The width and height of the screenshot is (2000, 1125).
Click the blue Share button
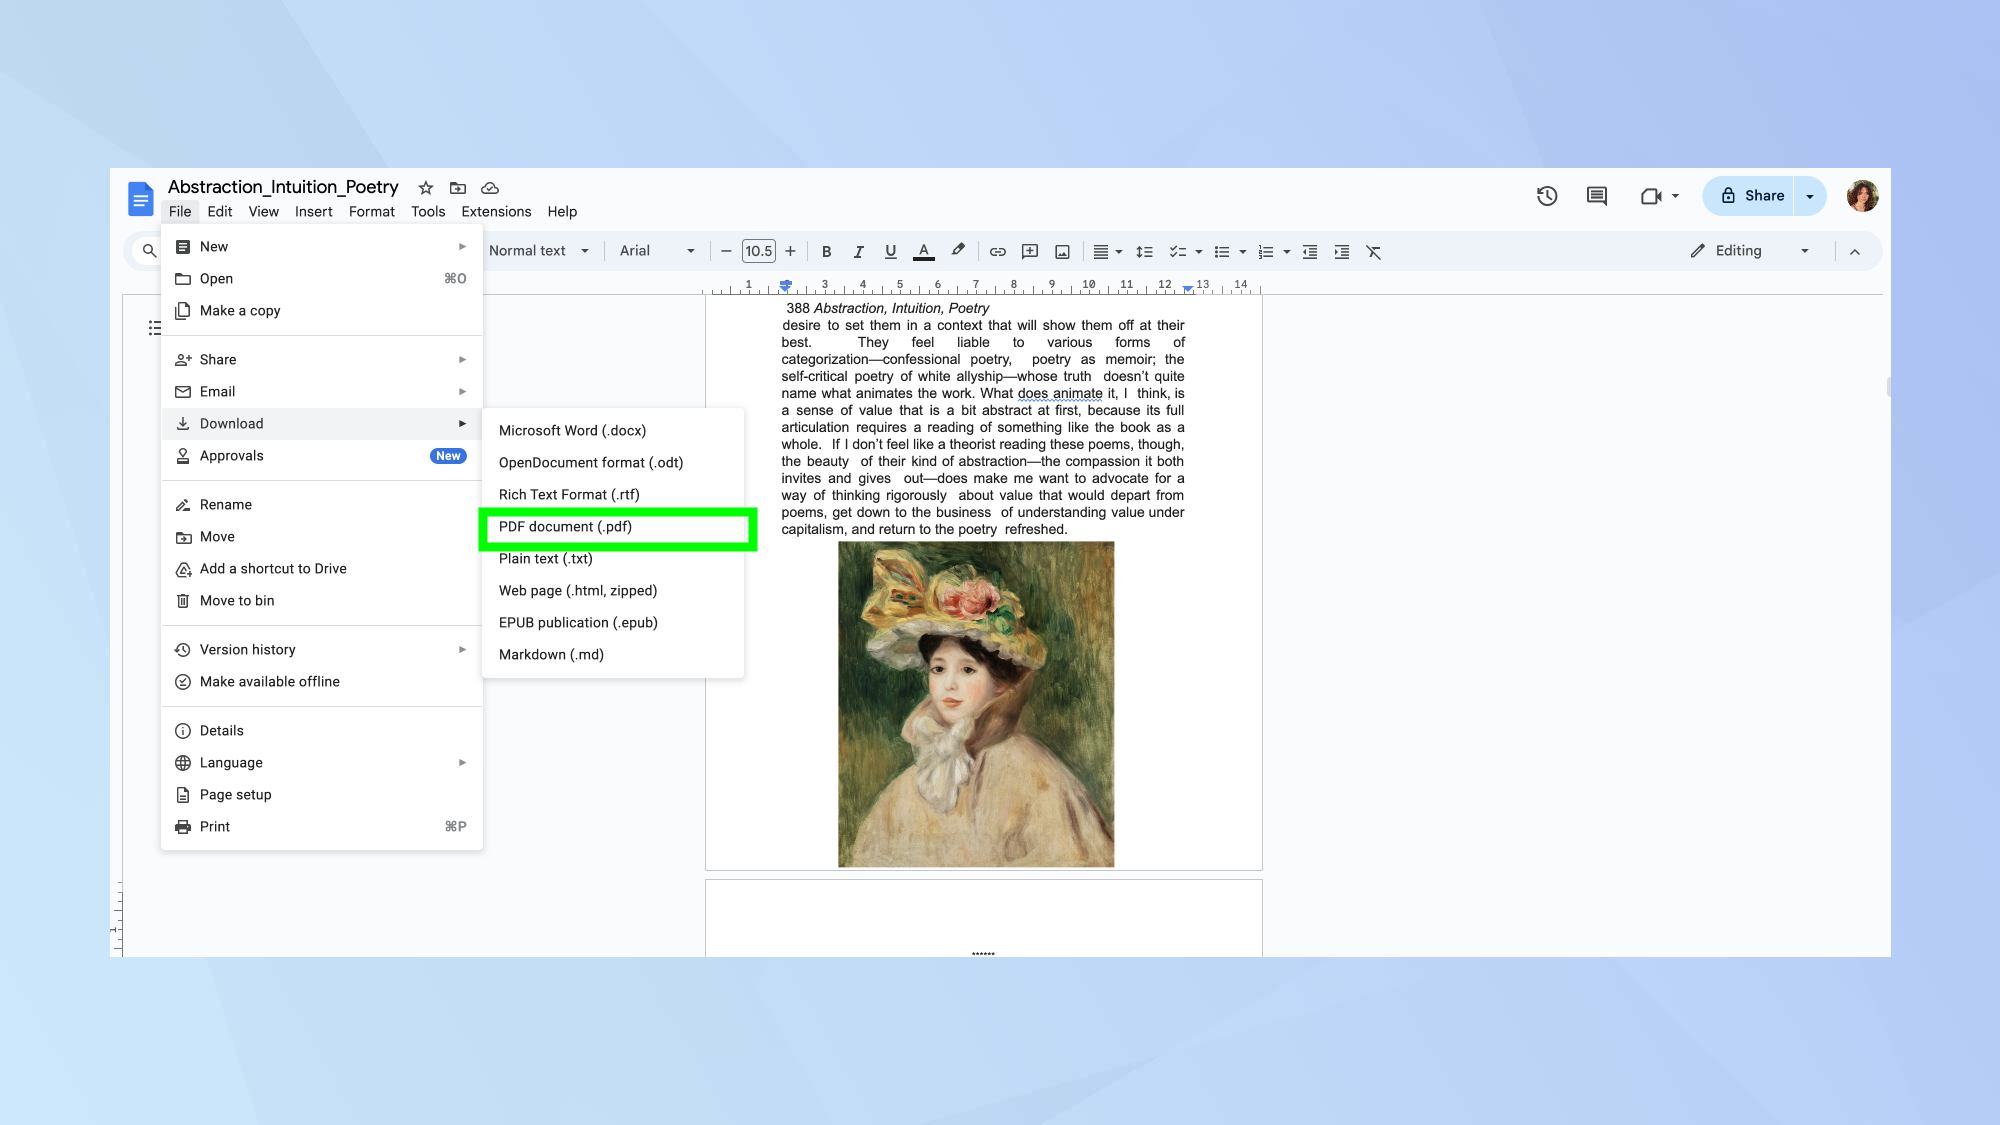(1752, 196)
